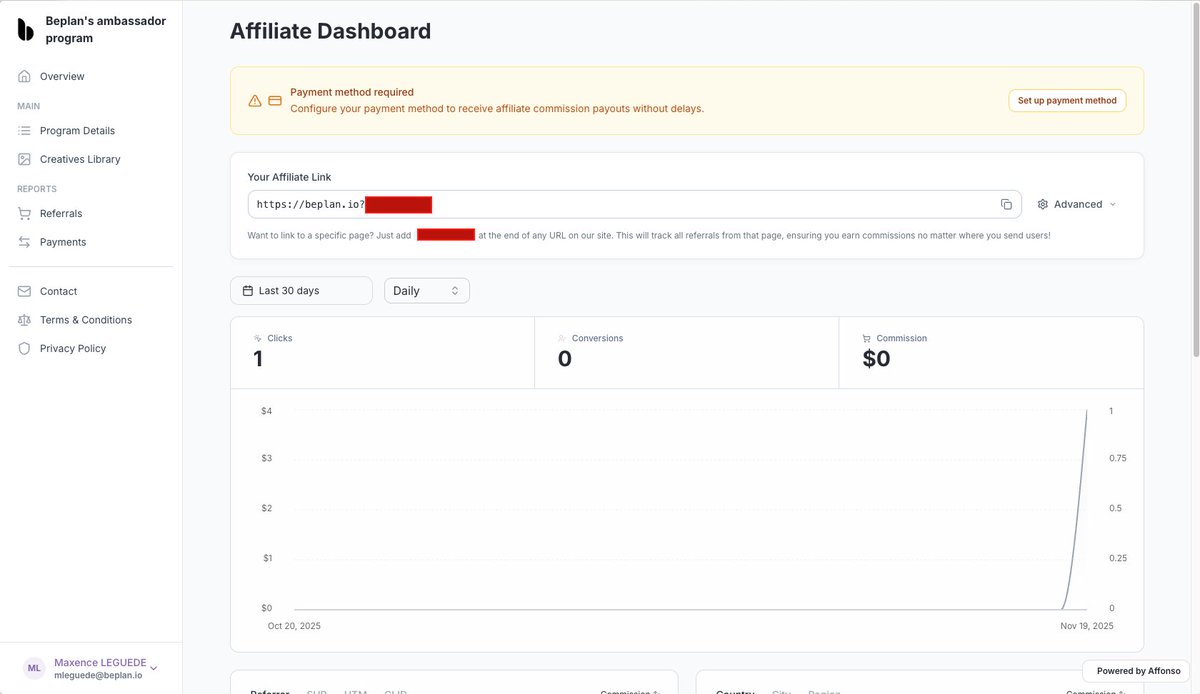Image resolution: width=1200 pixels, height=694 pixels.
Task: Open the account menu next to Maxence LEGUEDE
Action: coord(152,666)
